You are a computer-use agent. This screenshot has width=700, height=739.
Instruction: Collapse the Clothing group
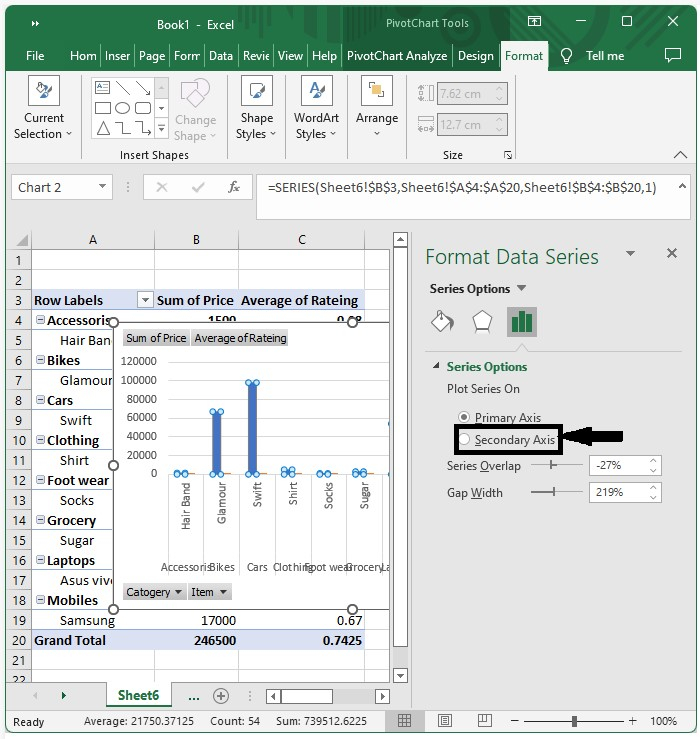[x=41, y=440]
